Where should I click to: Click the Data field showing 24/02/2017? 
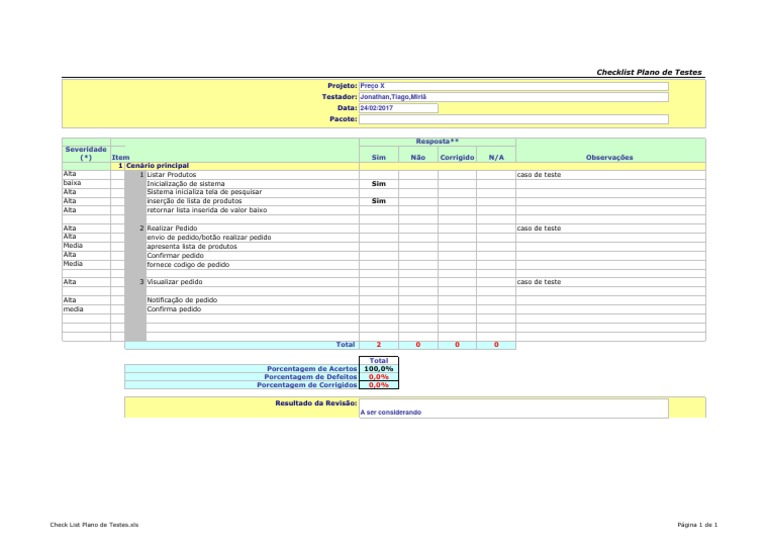coord(398,108)
